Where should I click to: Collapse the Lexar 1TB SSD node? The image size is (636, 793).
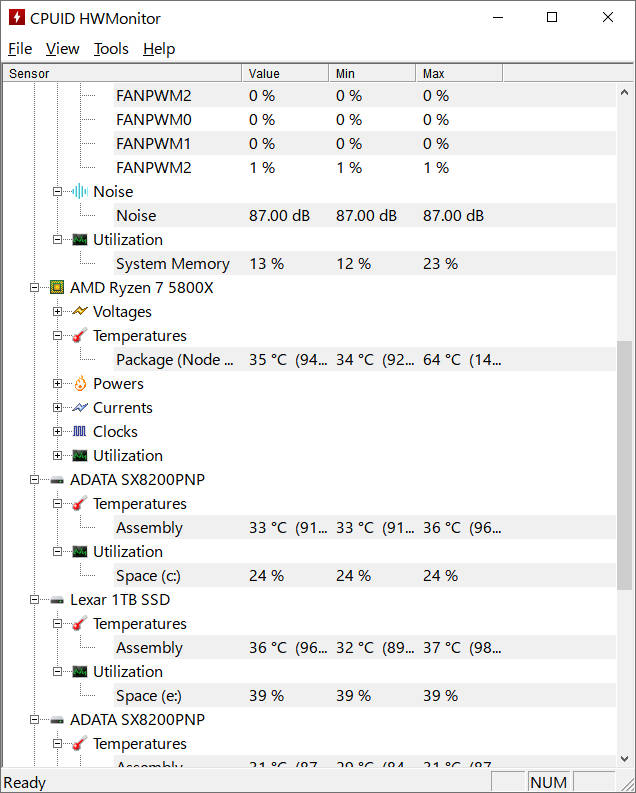tap(34, 600)
